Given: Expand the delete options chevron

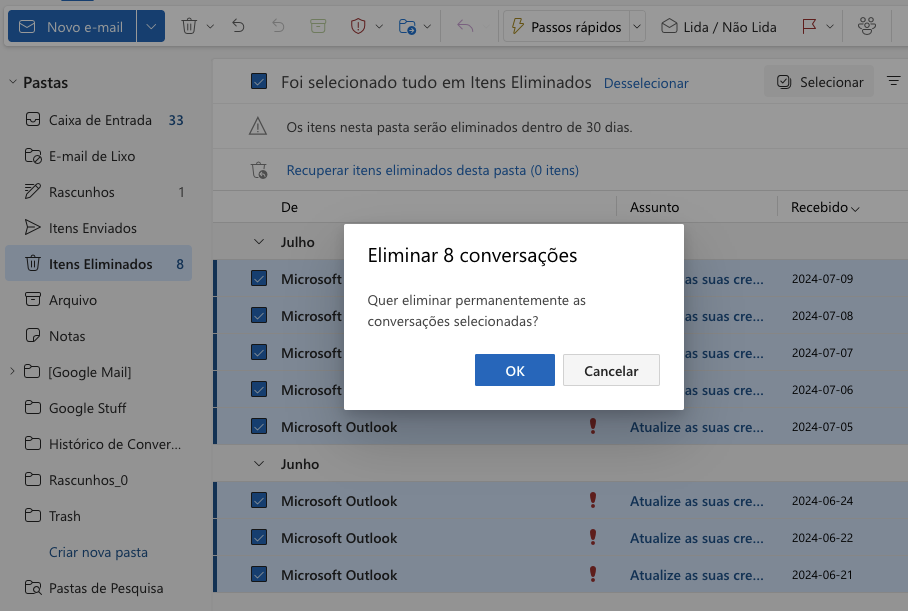Looking at the screenshot, I should [x=210, y=26].
